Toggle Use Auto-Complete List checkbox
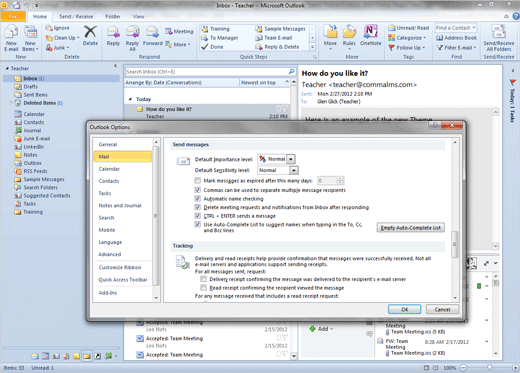The width and height of the screenshot is (520, 373). coord(198,225)
